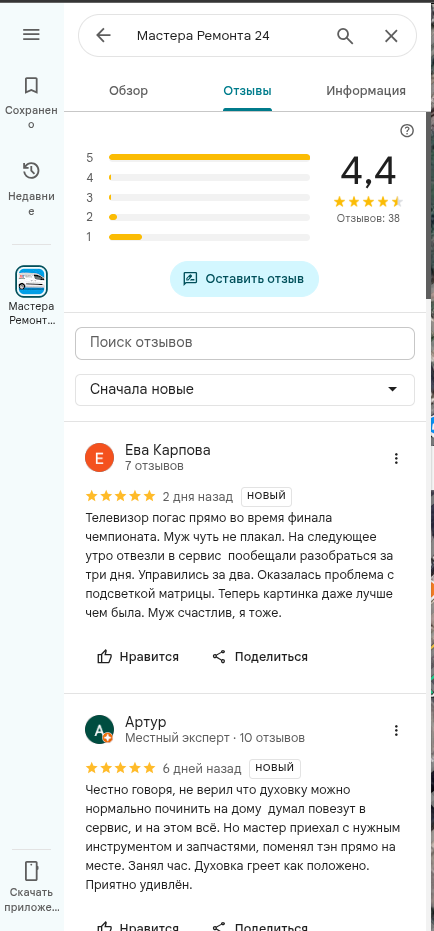434x931 pixels.
Task: Click star rating on Артур's review
Action: tap(121, 768)
